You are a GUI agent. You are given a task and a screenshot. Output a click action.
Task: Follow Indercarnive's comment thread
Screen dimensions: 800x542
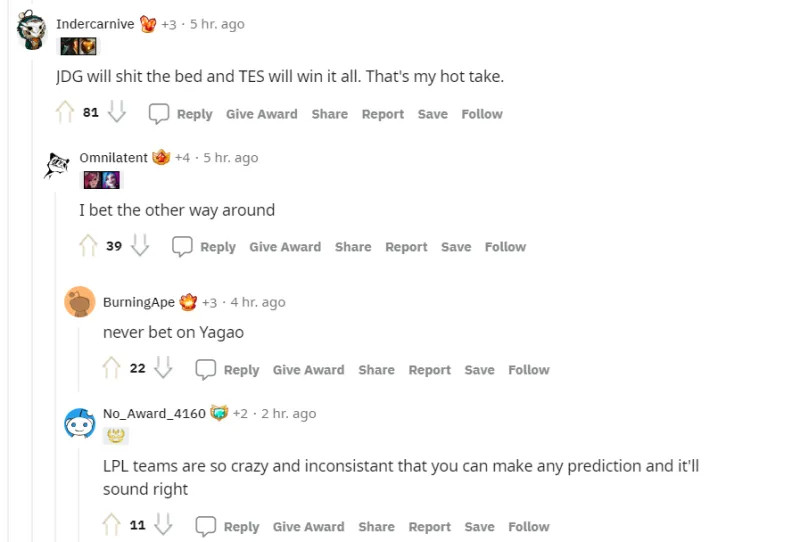point(482,114)
